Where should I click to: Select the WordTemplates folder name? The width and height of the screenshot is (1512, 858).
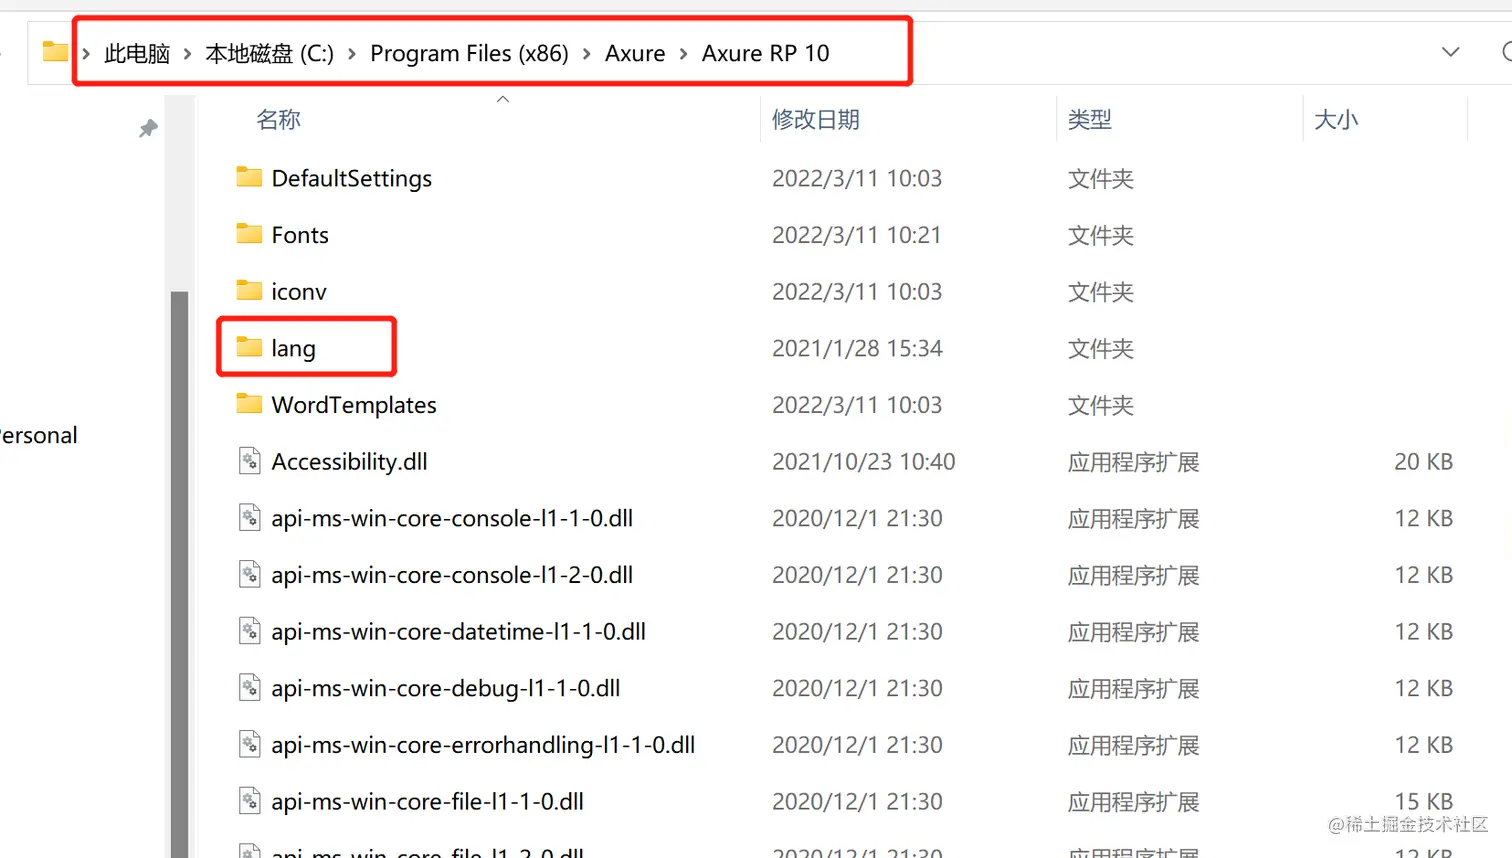[x=354, y=405]
